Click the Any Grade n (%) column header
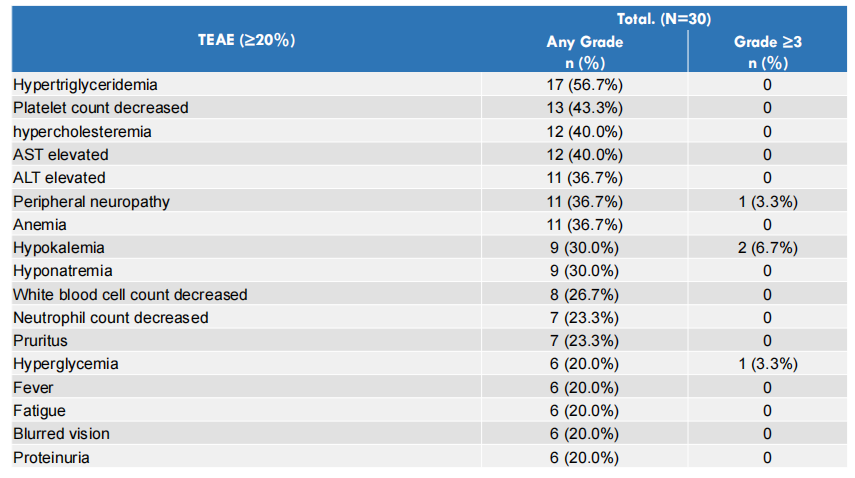 (x=584, y=52)
